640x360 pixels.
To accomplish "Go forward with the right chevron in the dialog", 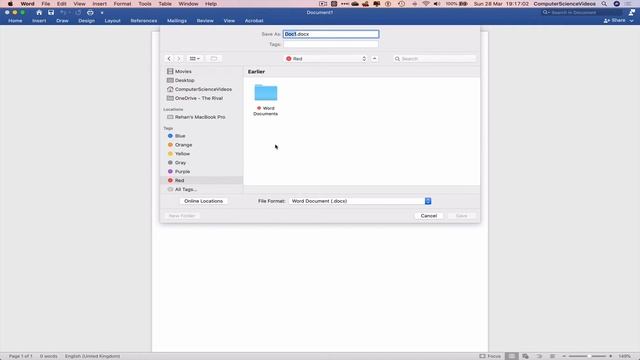I will (x=178, y=59).
